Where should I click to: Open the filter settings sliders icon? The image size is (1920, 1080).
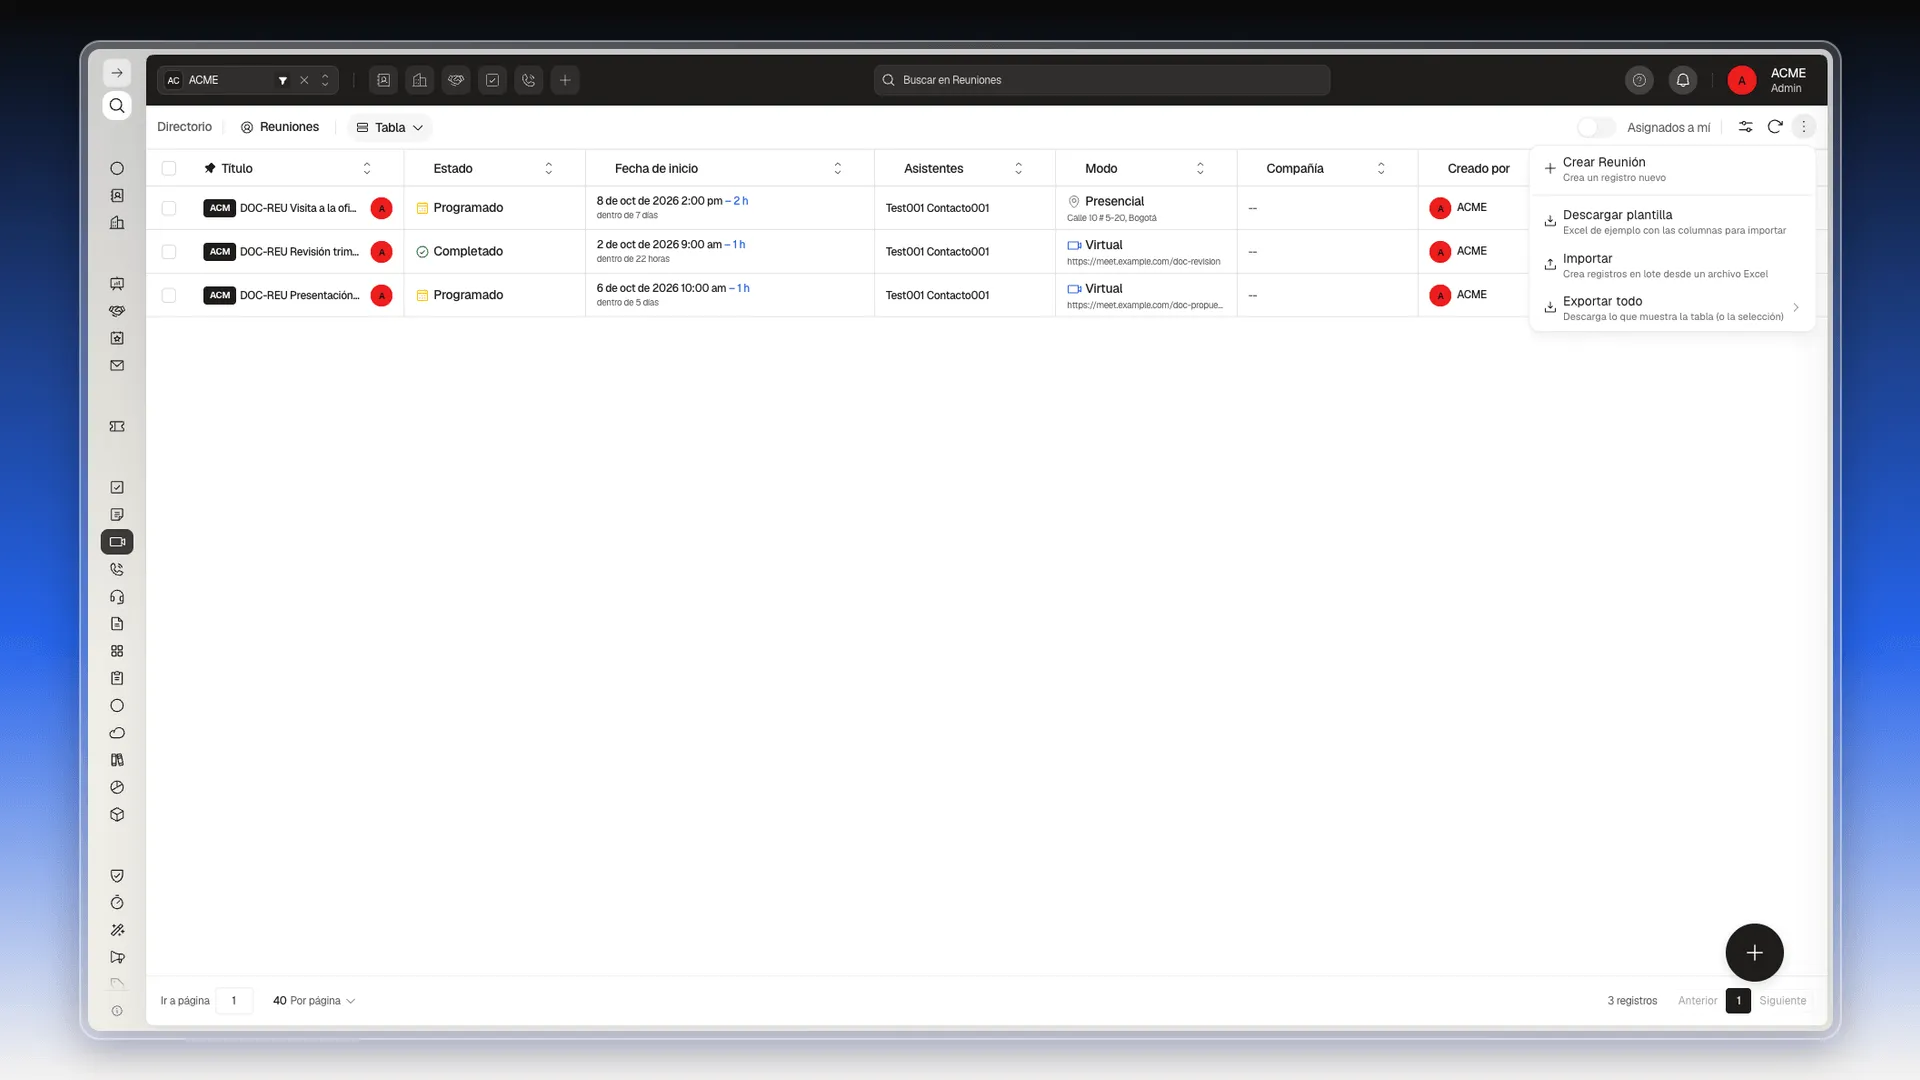(1745, 127)
